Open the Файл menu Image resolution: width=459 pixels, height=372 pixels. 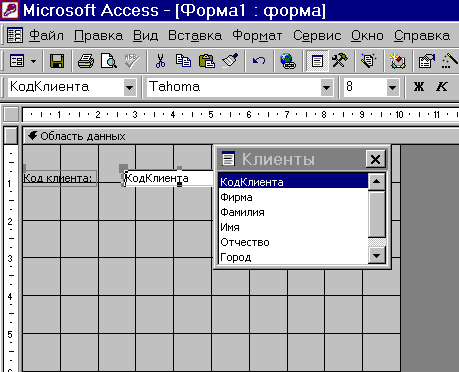46,35
